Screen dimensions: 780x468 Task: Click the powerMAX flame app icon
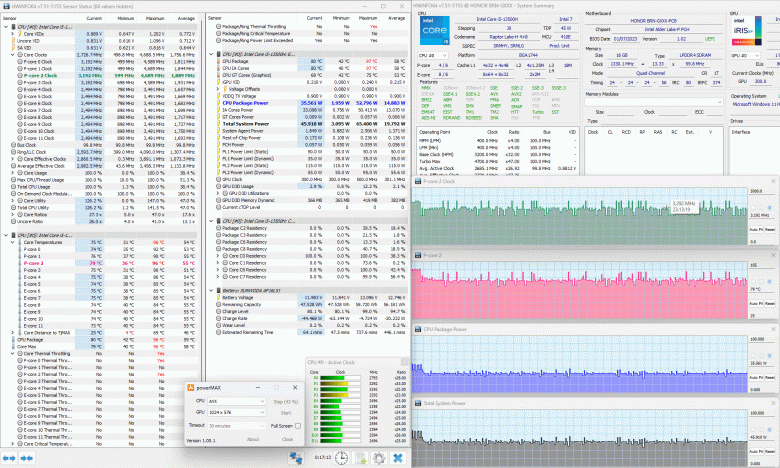coord(189,387)
